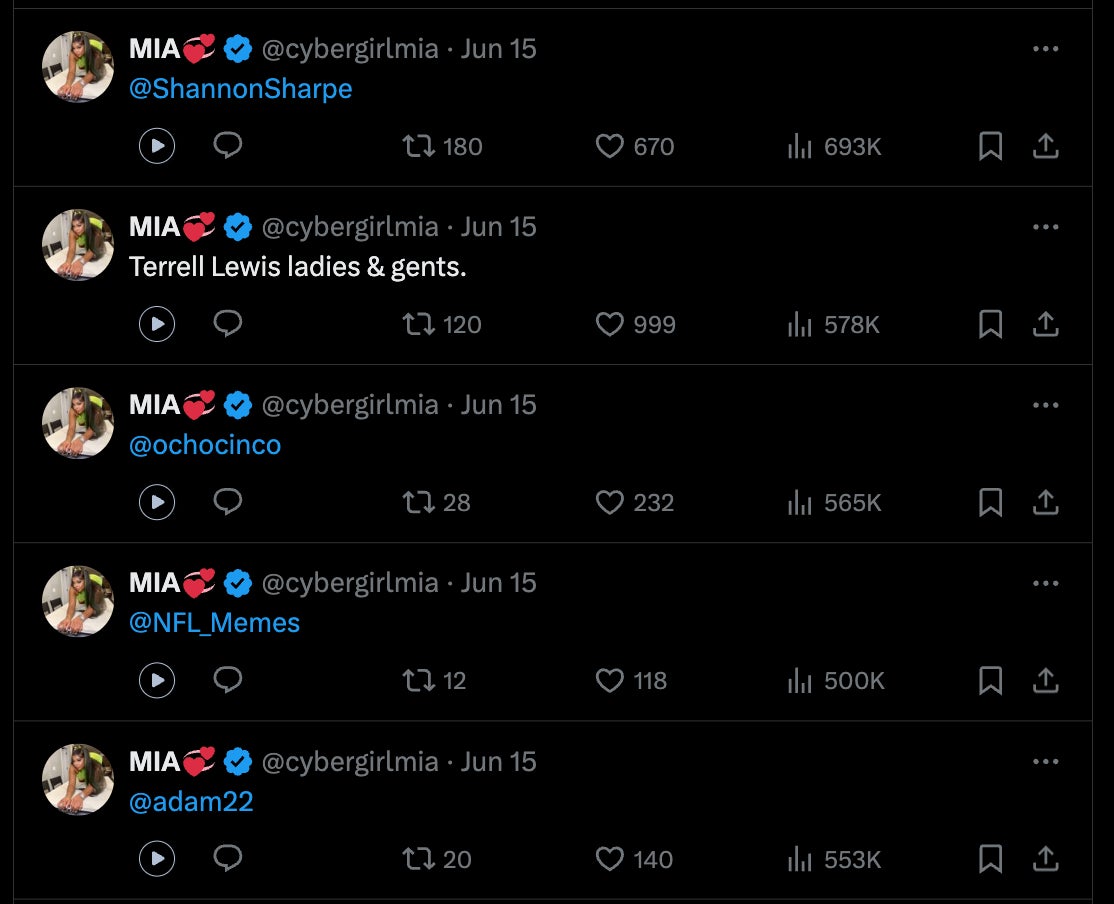Repost the @ochocinco tweet with 28 reposts
Image resolution: width=1114 pixels, height=904 pixels.
(x=418, y=502)
